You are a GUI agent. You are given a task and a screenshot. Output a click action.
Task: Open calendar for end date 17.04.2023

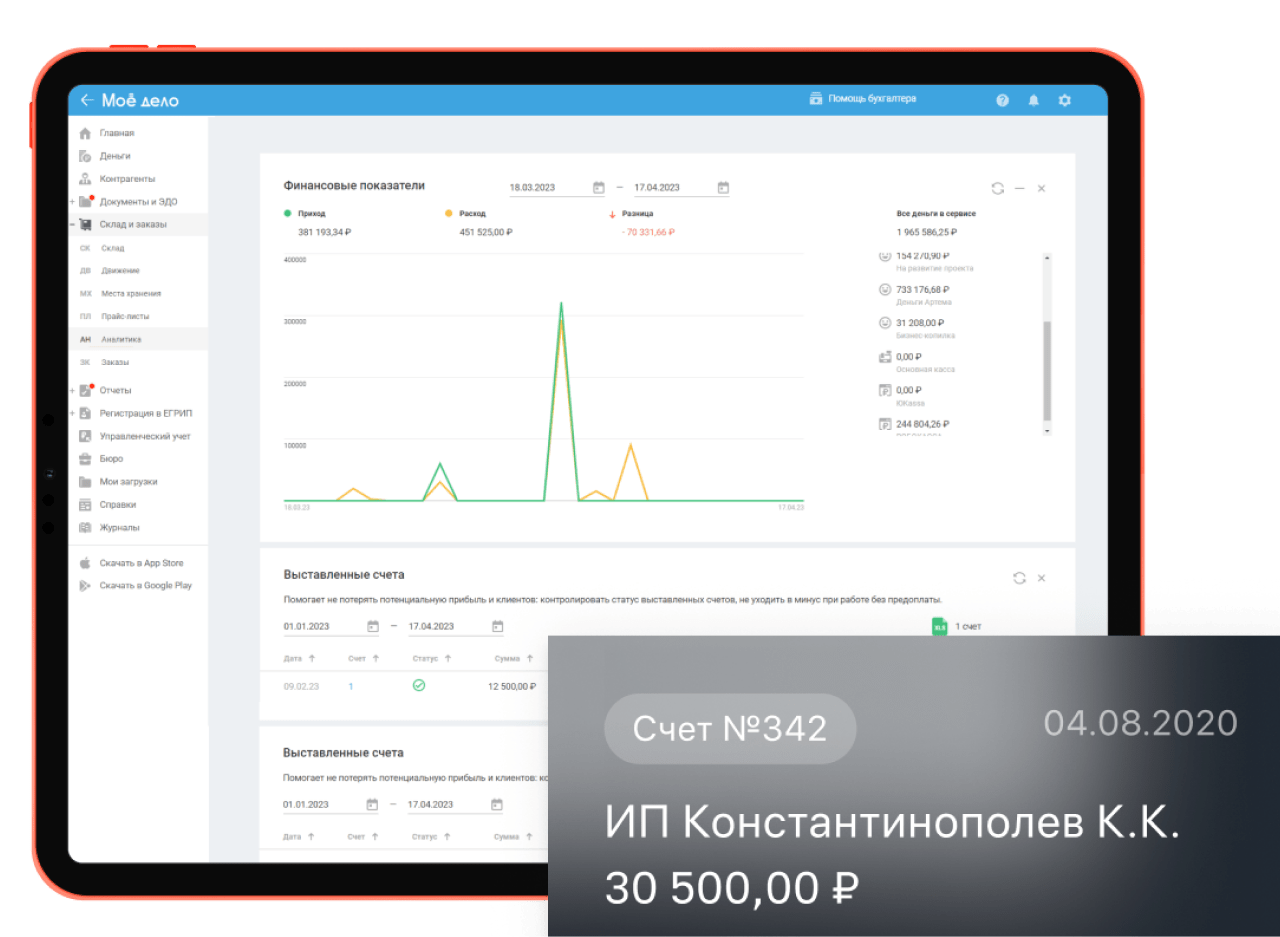point(723,187)
